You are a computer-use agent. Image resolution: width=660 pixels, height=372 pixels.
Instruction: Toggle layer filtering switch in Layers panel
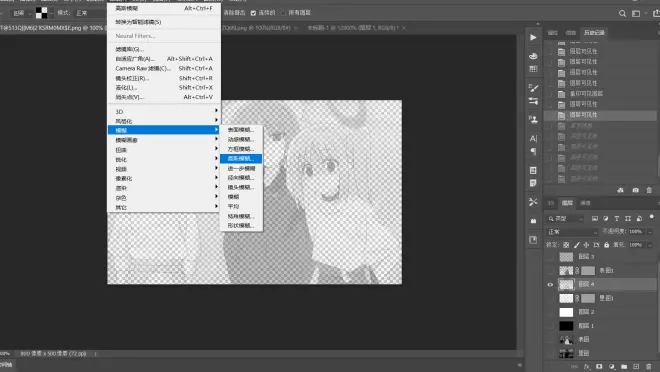(x=652, y=217)
